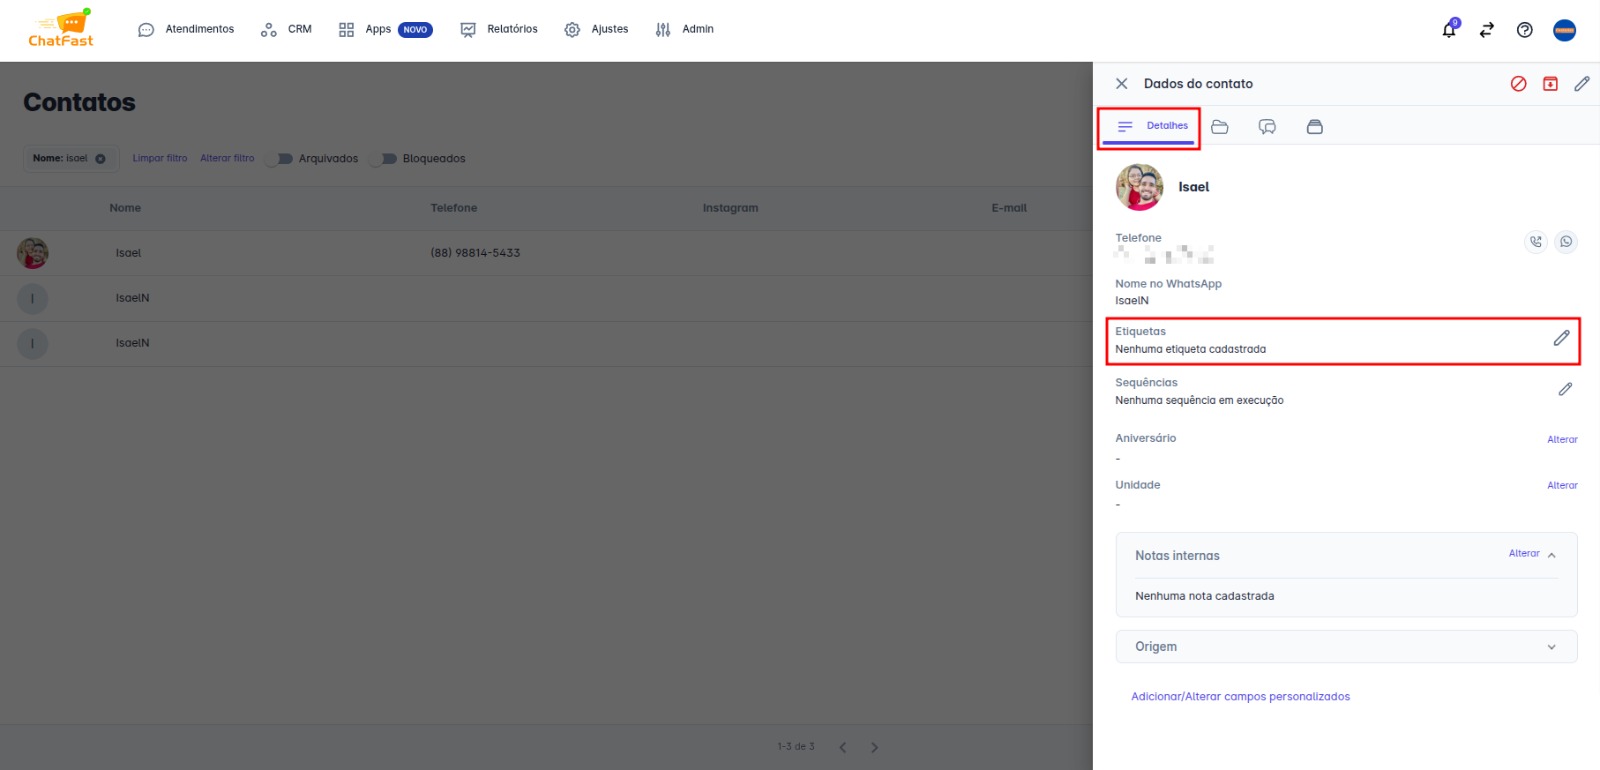The width and height of the screenshot is (1600, 770).
Task: Open the notifications bell
Action: coord(1449,30)
